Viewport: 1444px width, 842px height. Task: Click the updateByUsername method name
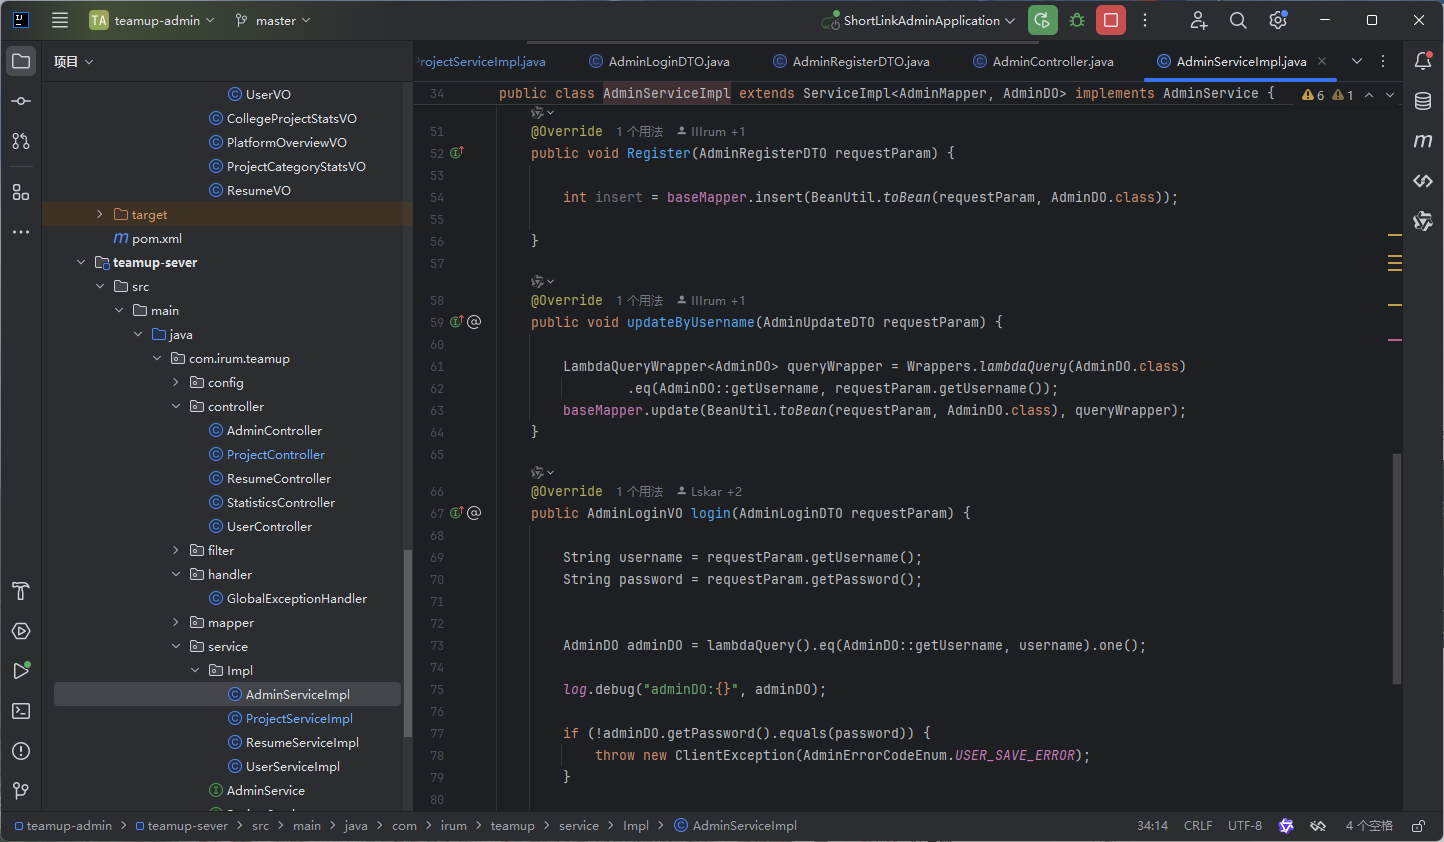pos(691,322)
